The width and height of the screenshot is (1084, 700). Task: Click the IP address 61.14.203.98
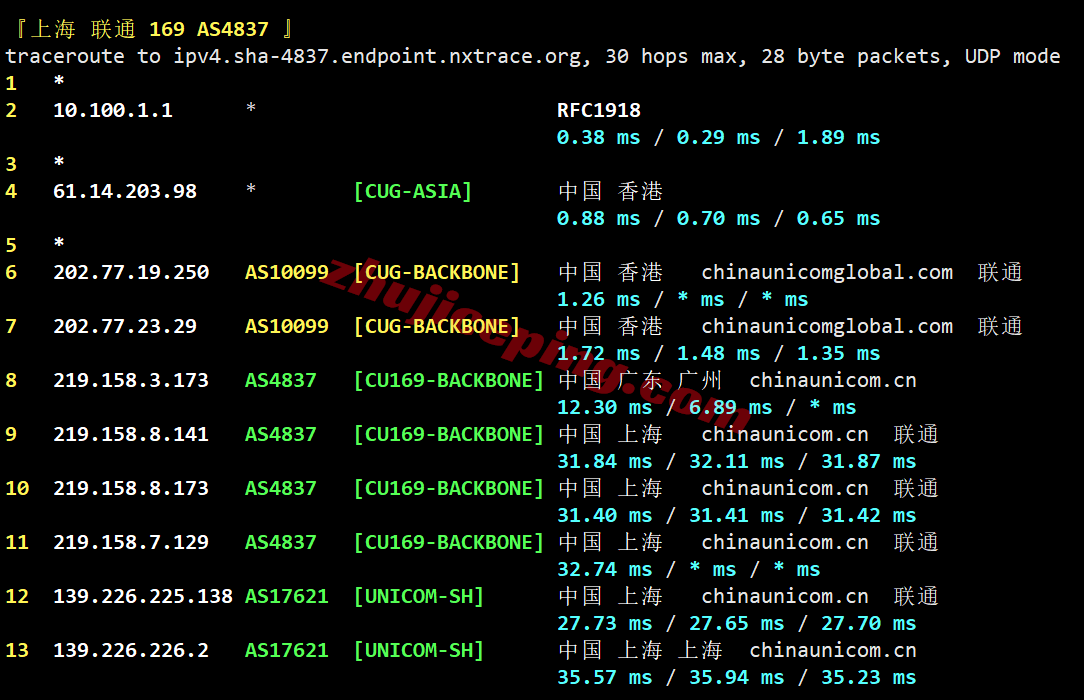pos(125,191)
